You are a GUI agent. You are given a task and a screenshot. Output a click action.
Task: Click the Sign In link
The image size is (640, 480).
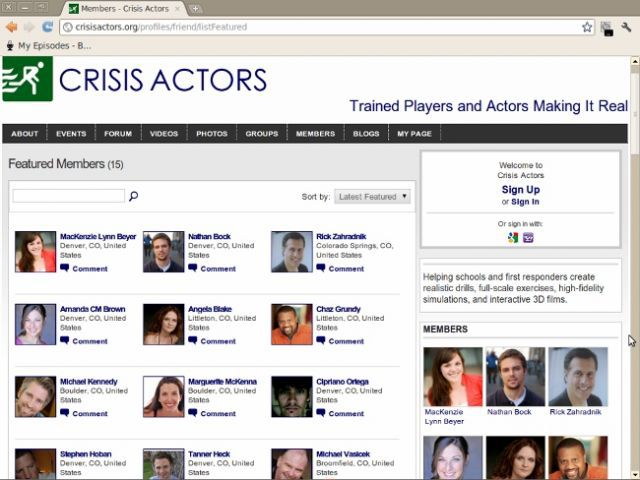click(x=525, y=202)
